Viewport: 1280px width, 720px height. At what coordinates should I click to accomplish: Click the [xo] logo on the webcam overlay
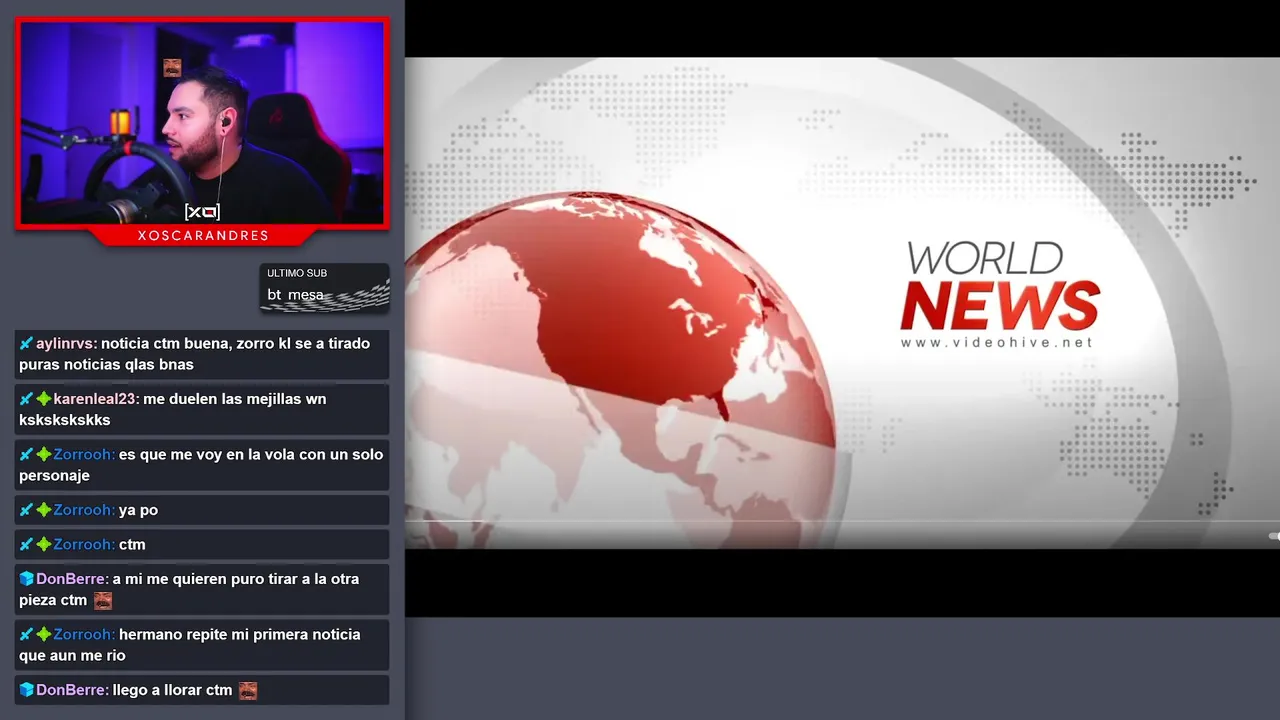point(202,211)
